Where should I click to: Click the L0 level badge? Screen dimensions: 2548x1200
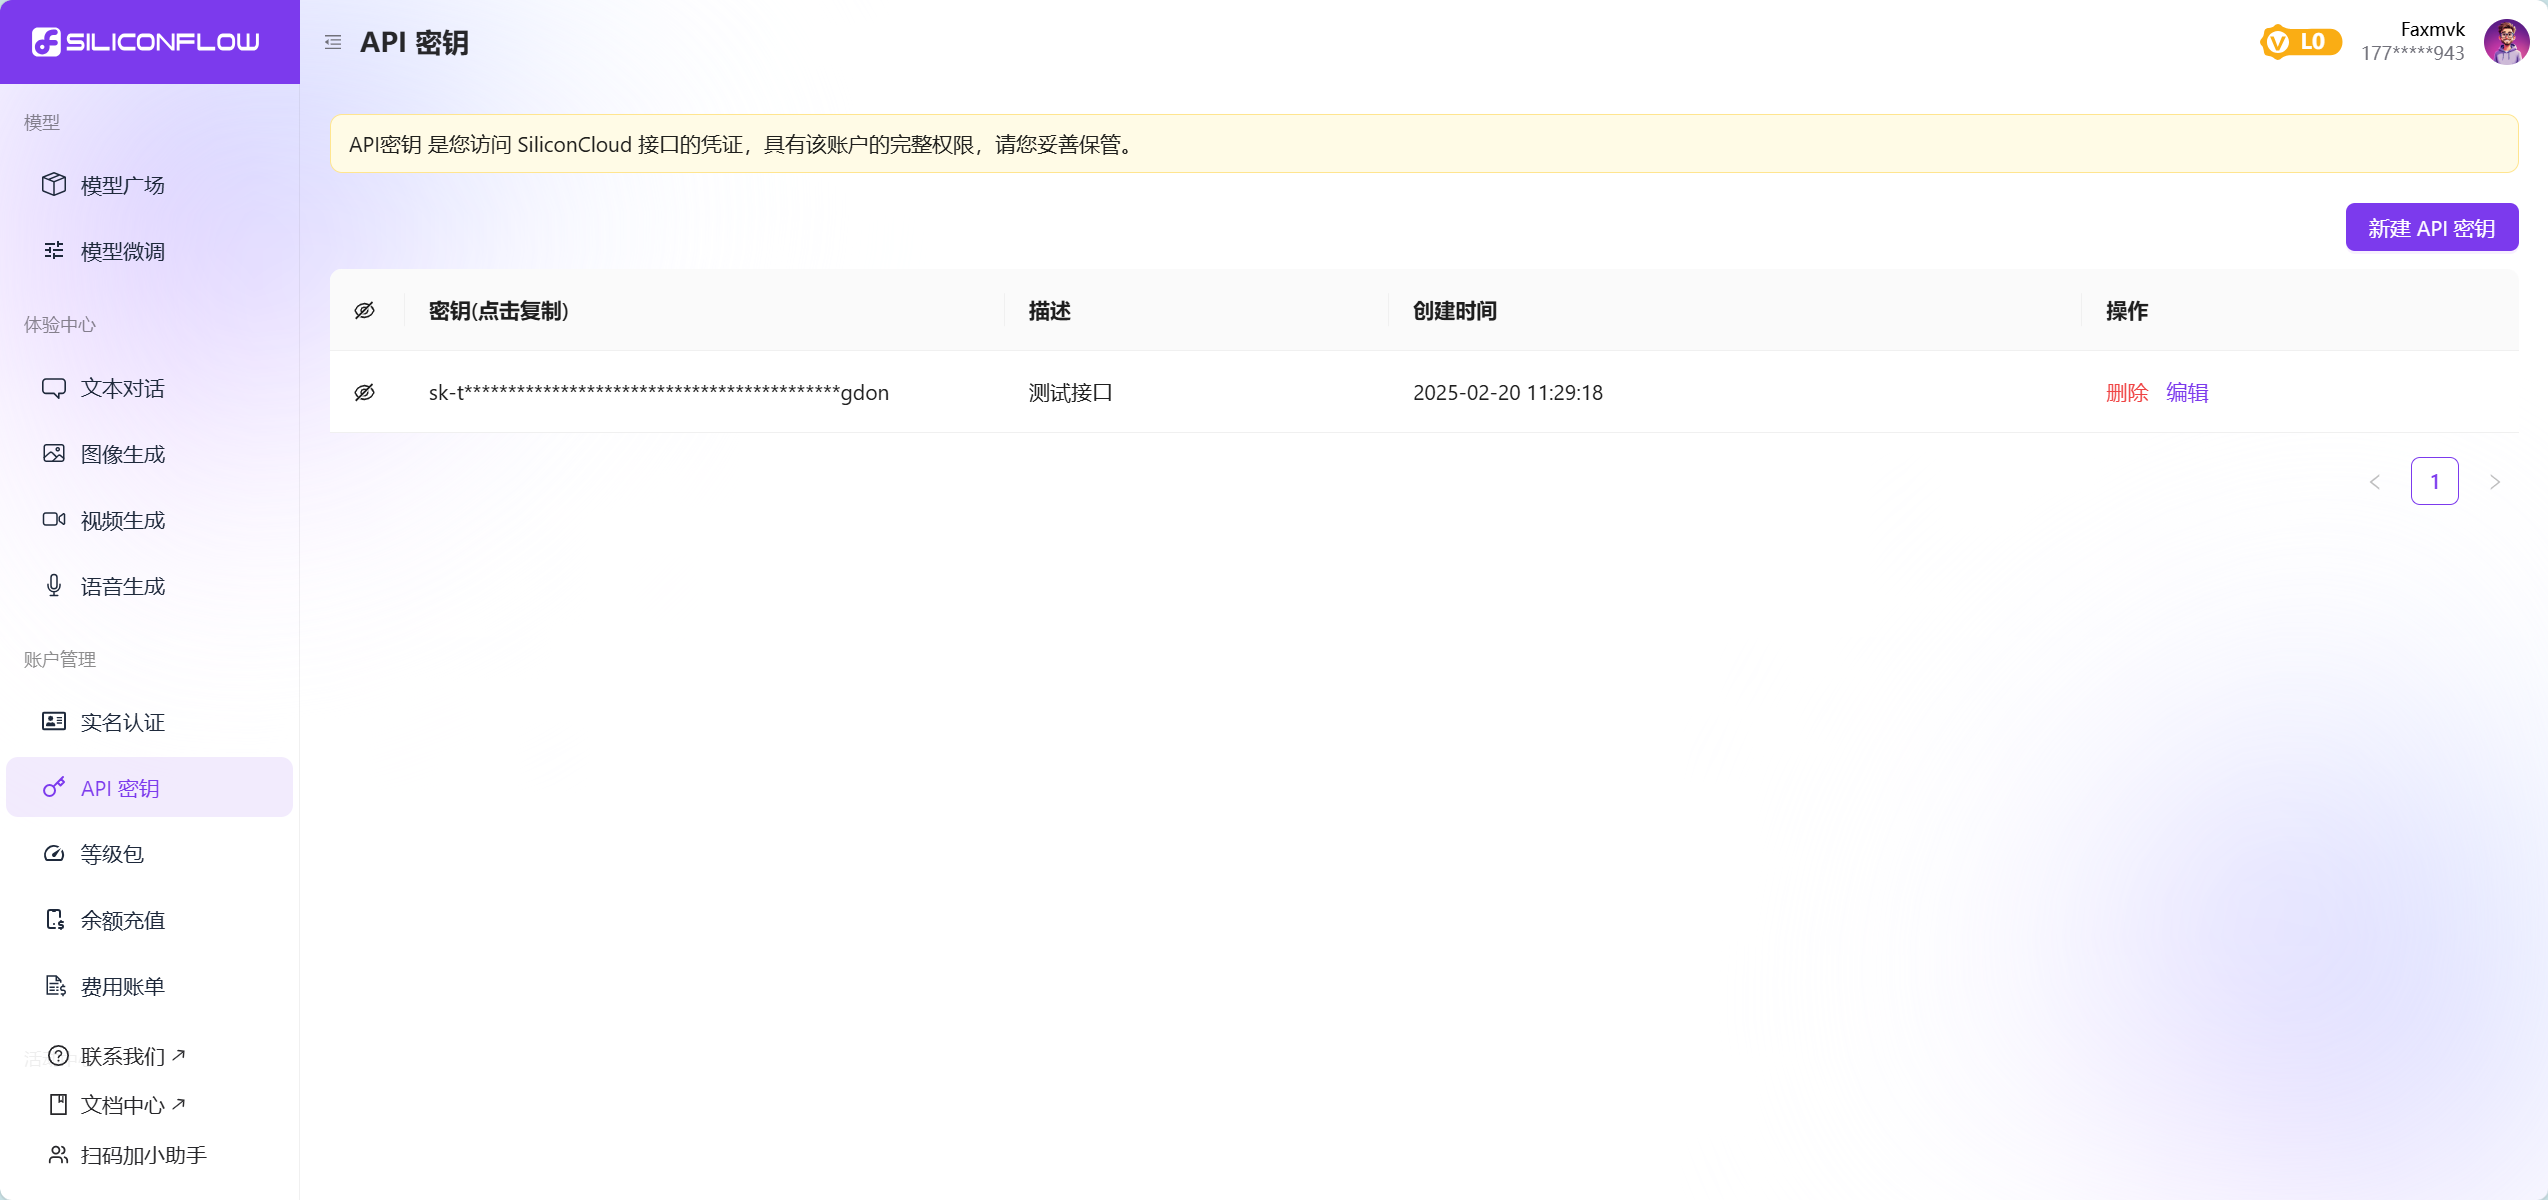point(2300,42)
